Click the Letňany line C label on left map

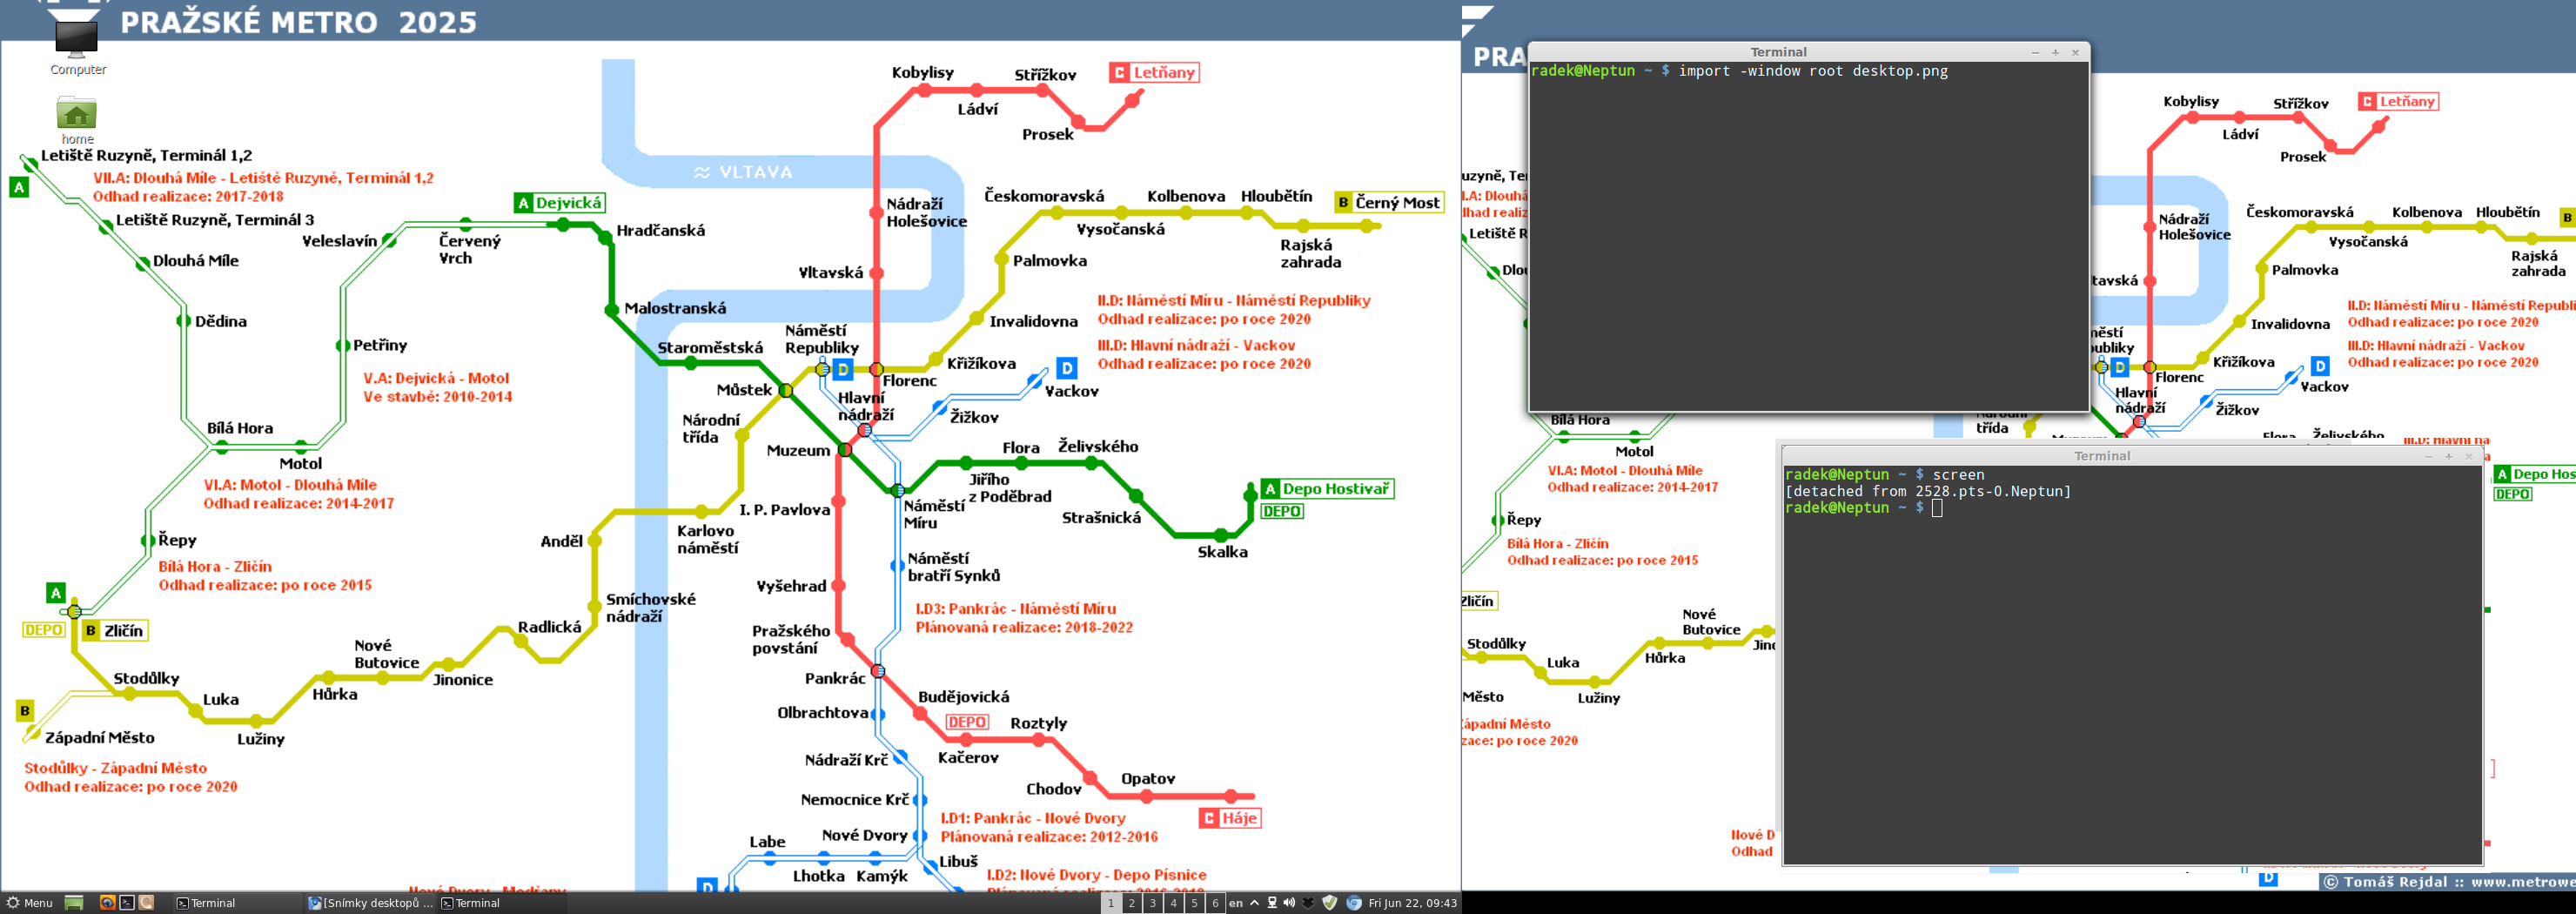[1154, 72]
